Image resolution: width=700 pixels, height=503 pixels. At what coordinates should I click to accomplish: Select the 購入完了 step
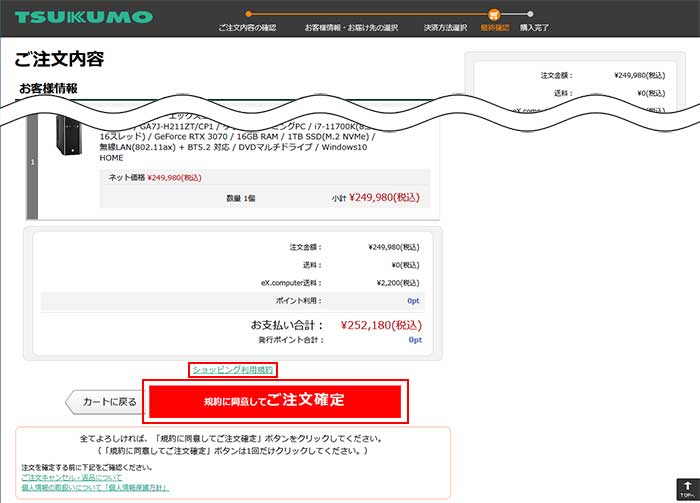point(534,28)
